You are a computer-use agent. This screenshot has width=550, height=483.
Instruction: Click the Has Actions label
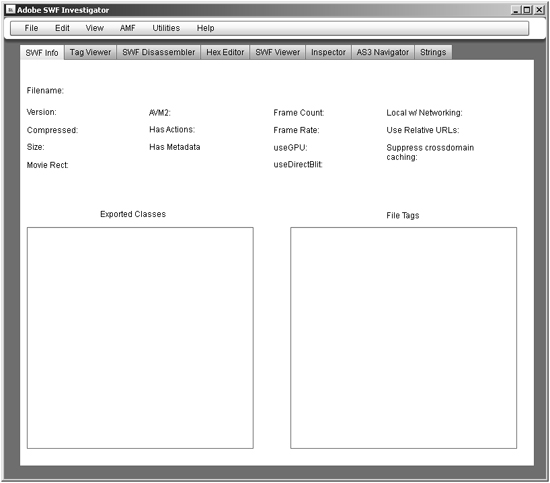coord(172,129)
